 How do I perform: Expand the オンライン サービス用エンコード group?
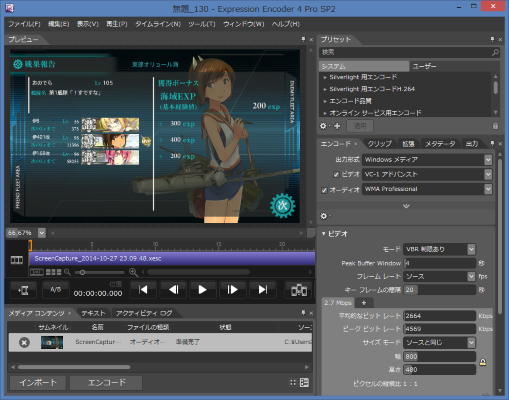pyautogui.click(x=325, y=113)
